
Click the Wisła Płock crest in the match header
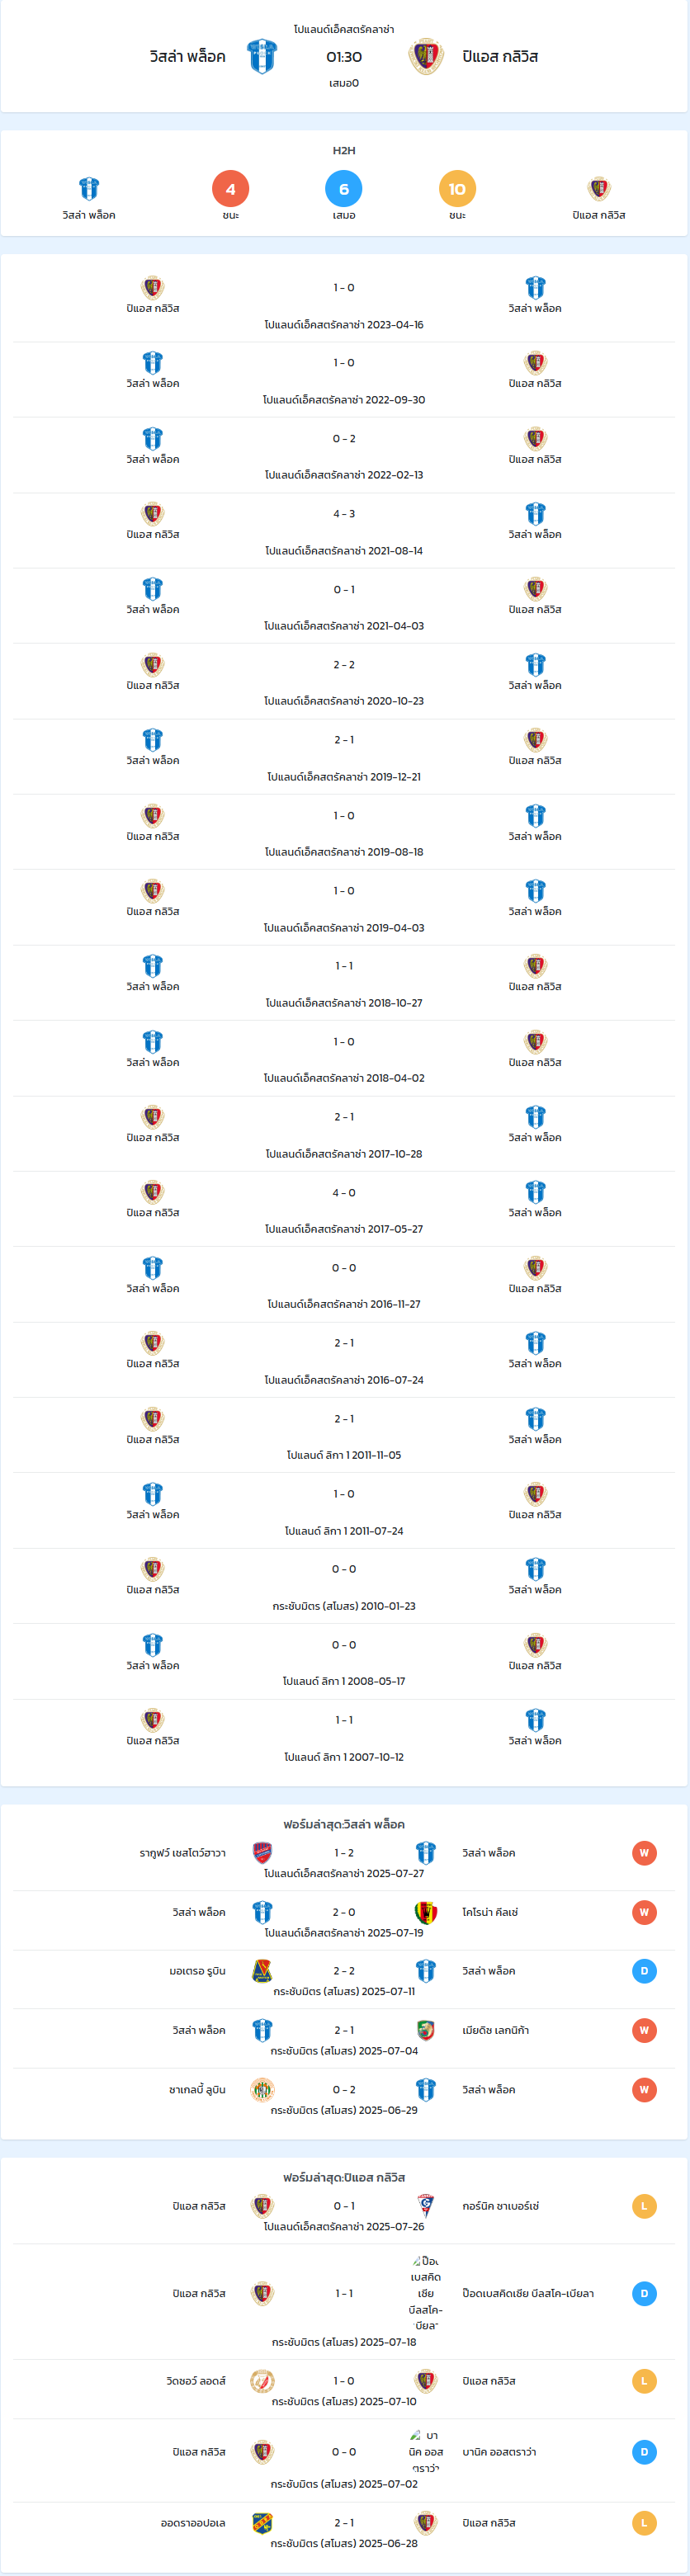pyautogui.click(x=262, y=57)
